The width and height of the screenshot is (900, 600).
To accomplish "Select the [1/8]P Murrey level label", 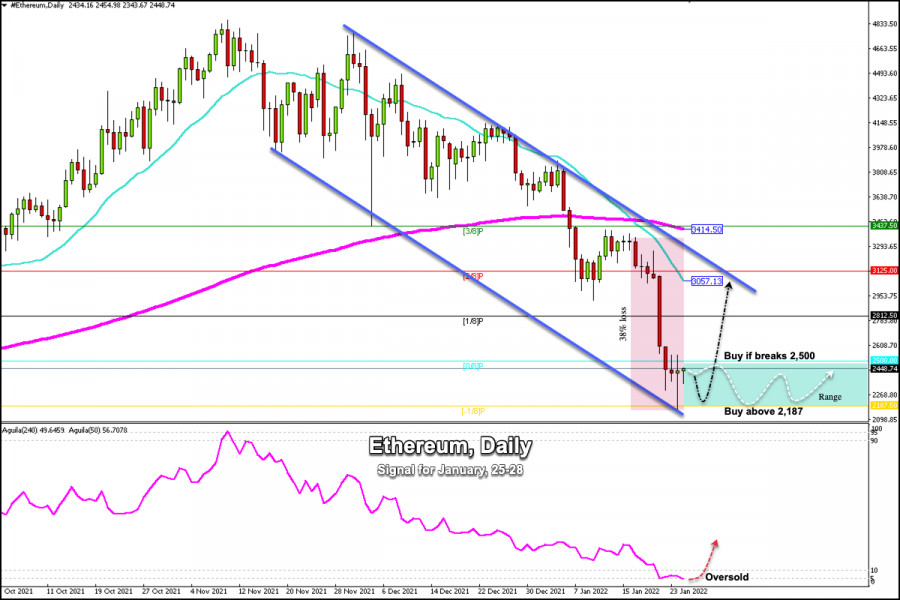I will (473, 321).
